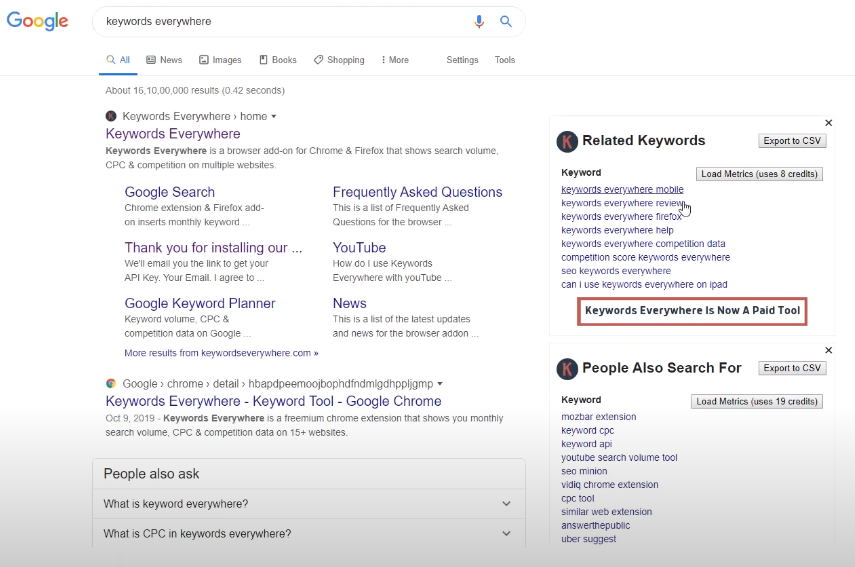The width and height of the screenshot is (855, 567).
Task: Open the Books search tab
Action: 278,60
